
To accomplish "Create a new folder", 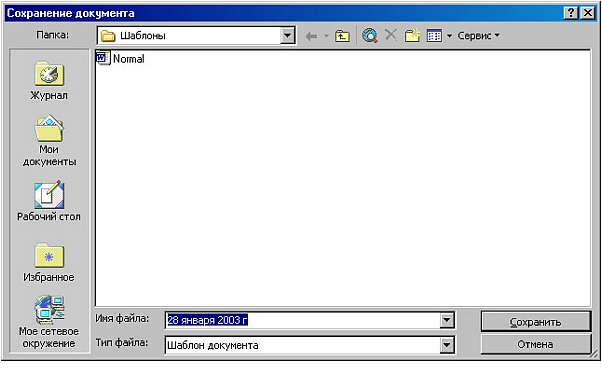I will coord(413,36).
